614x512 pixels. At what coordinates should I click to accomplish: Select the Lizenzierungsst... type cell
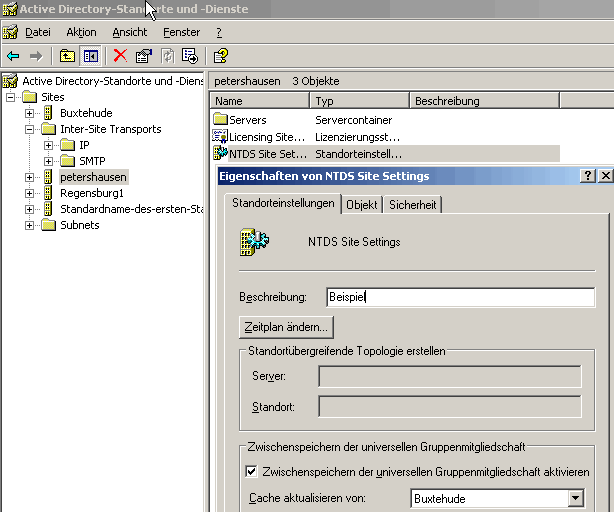tap(358, 137)
